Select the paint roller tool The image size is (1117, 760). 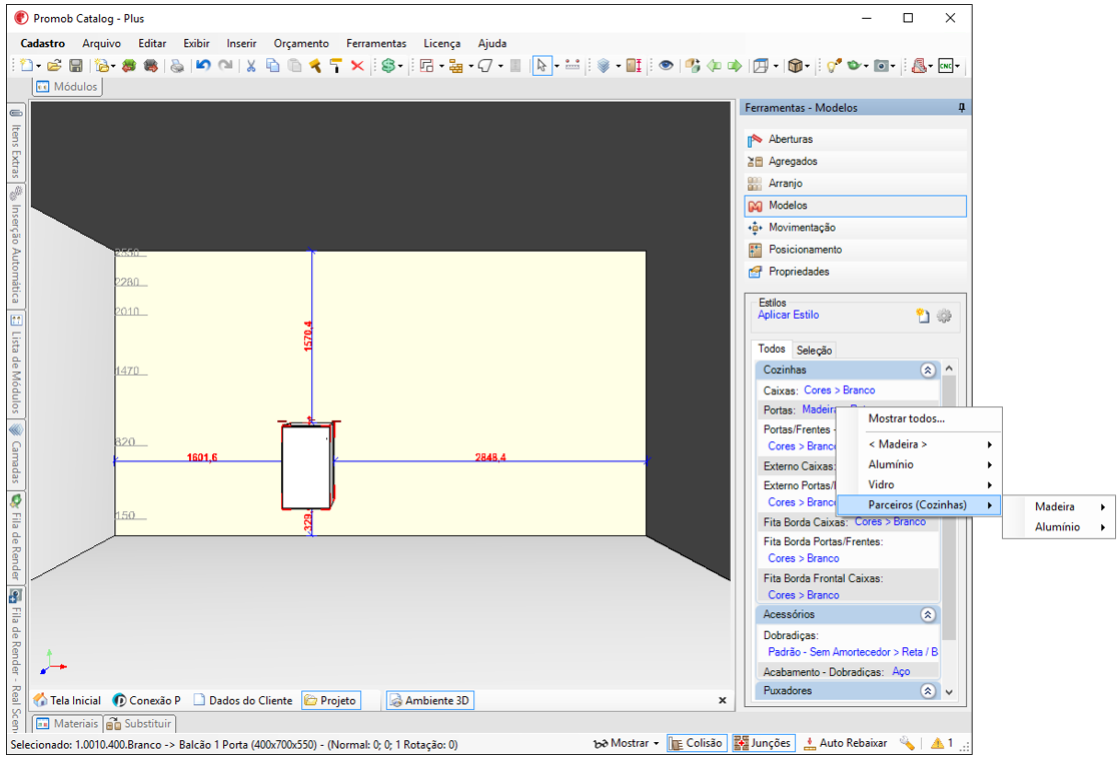(x=336, y=66)
